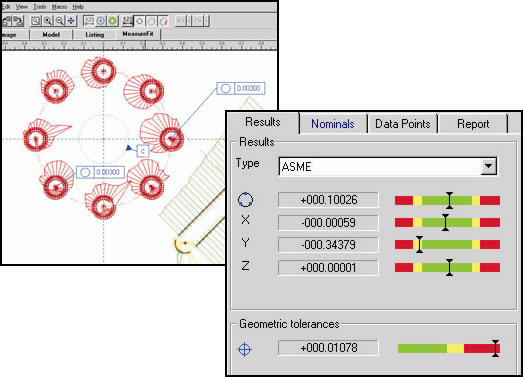Switch to the Nominals tab

point(333,124)
